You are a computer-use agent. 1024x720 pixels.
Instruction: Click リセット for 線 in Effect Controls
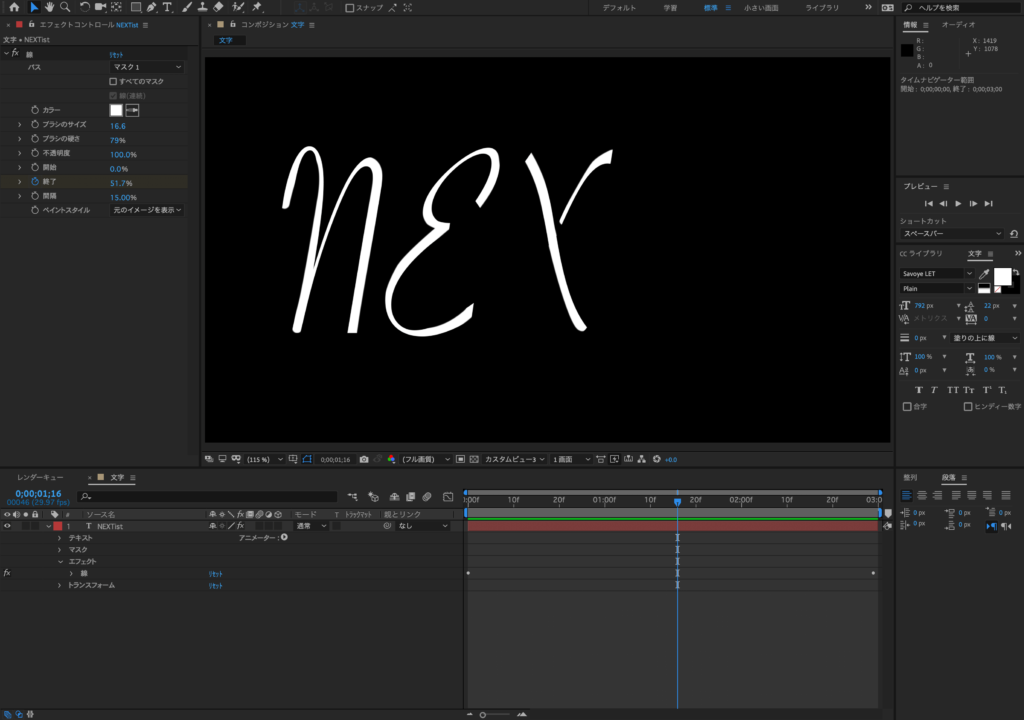pos(116,55)
